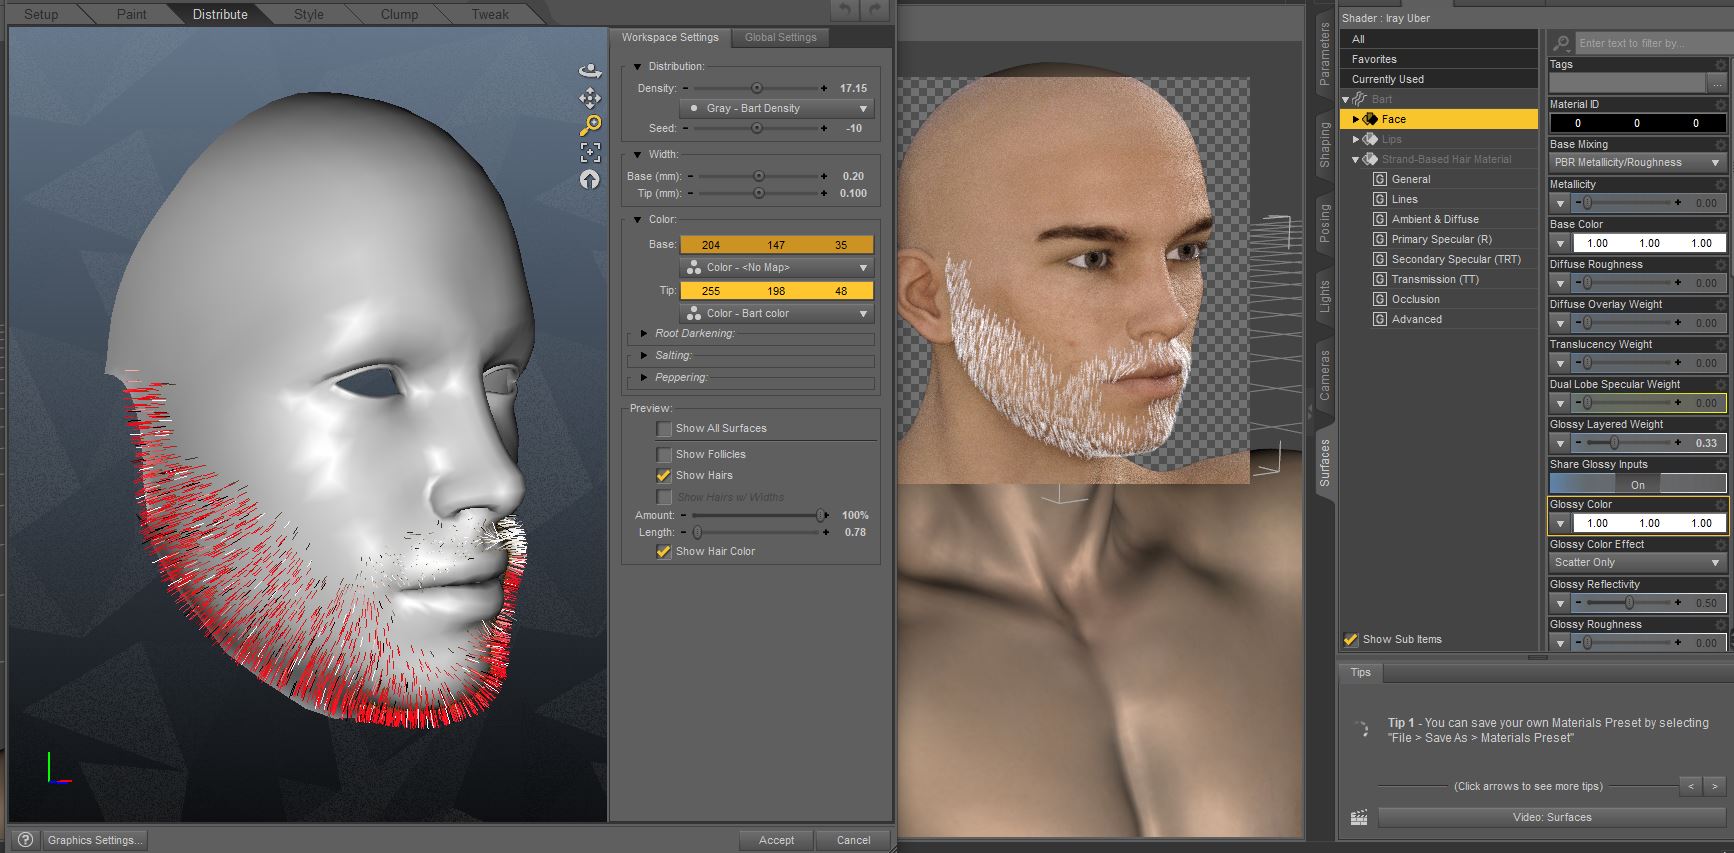Toggle Show Sub Items checkbox
Screen dimensions: 1734x853
click(x=1351, y=639)
